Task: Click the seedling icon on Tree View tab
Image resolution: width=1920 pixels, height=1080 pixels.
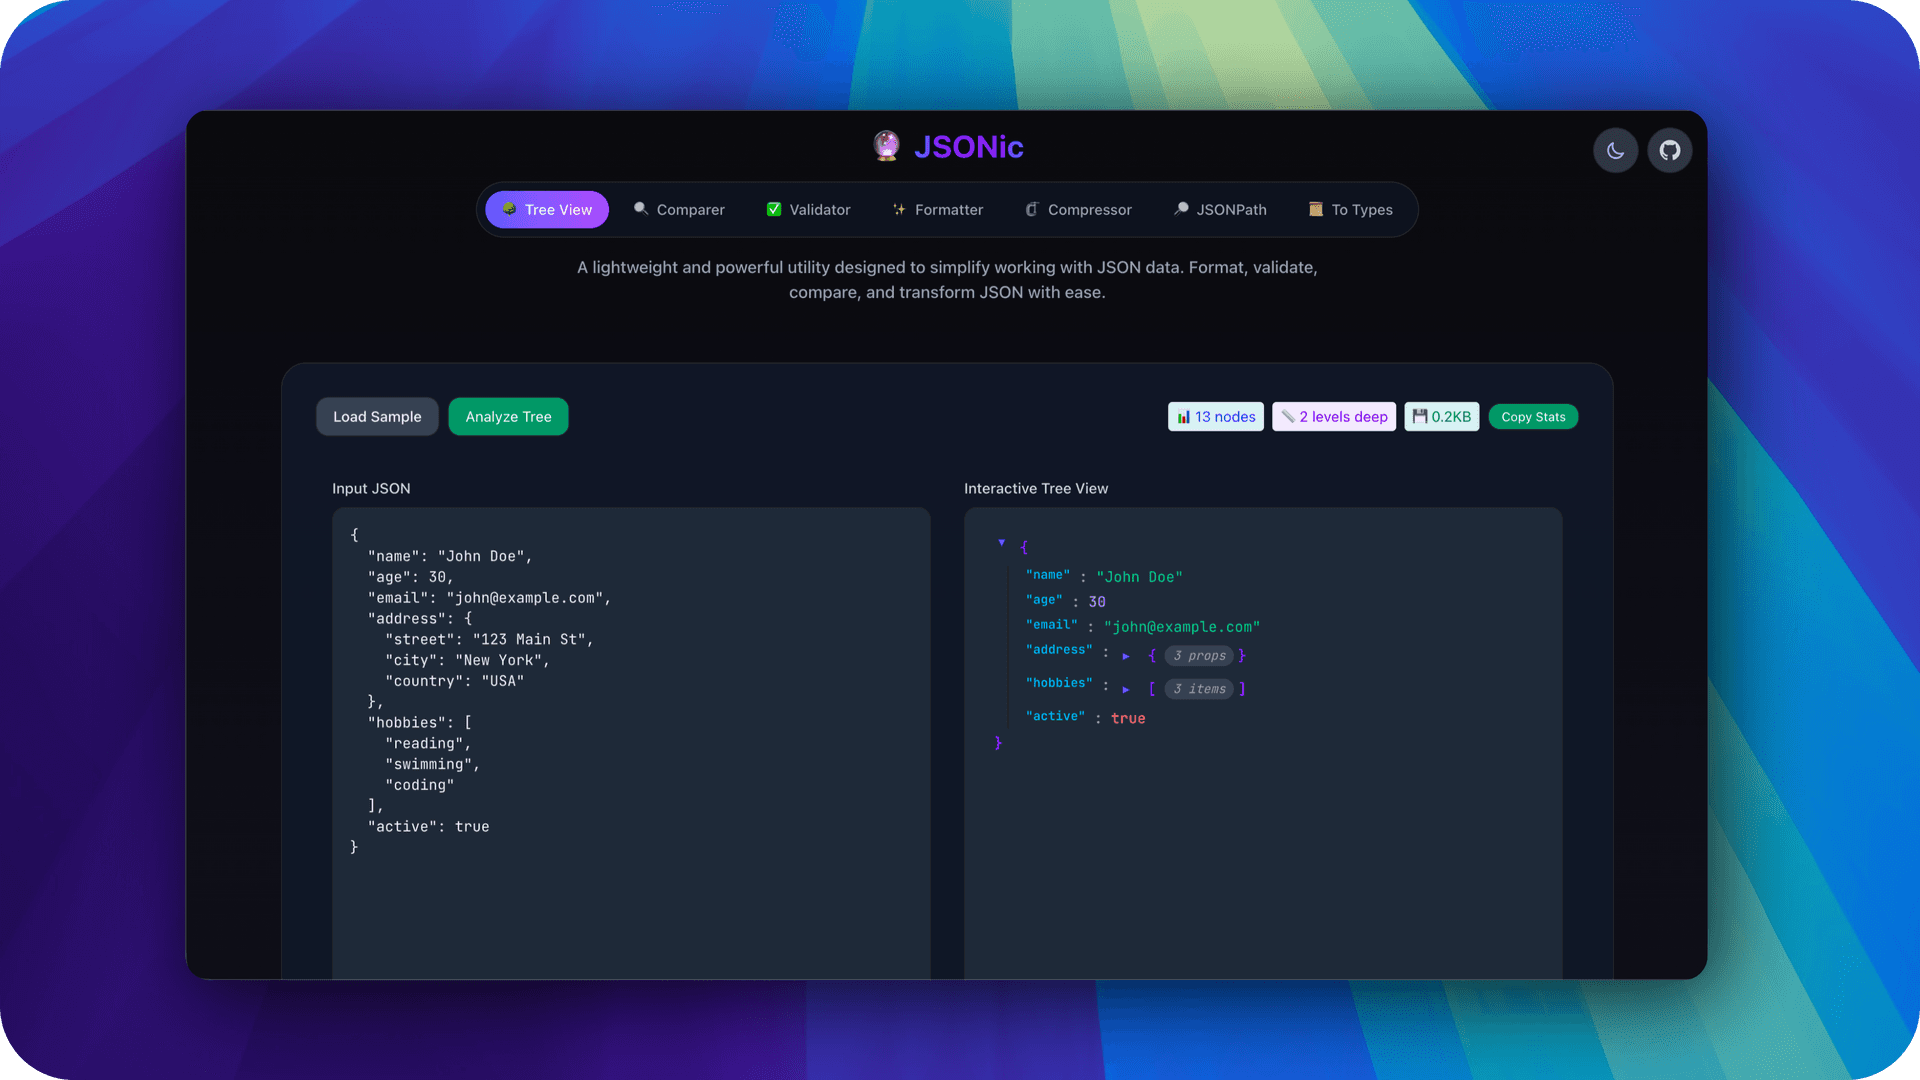Action: pos(511,209)
